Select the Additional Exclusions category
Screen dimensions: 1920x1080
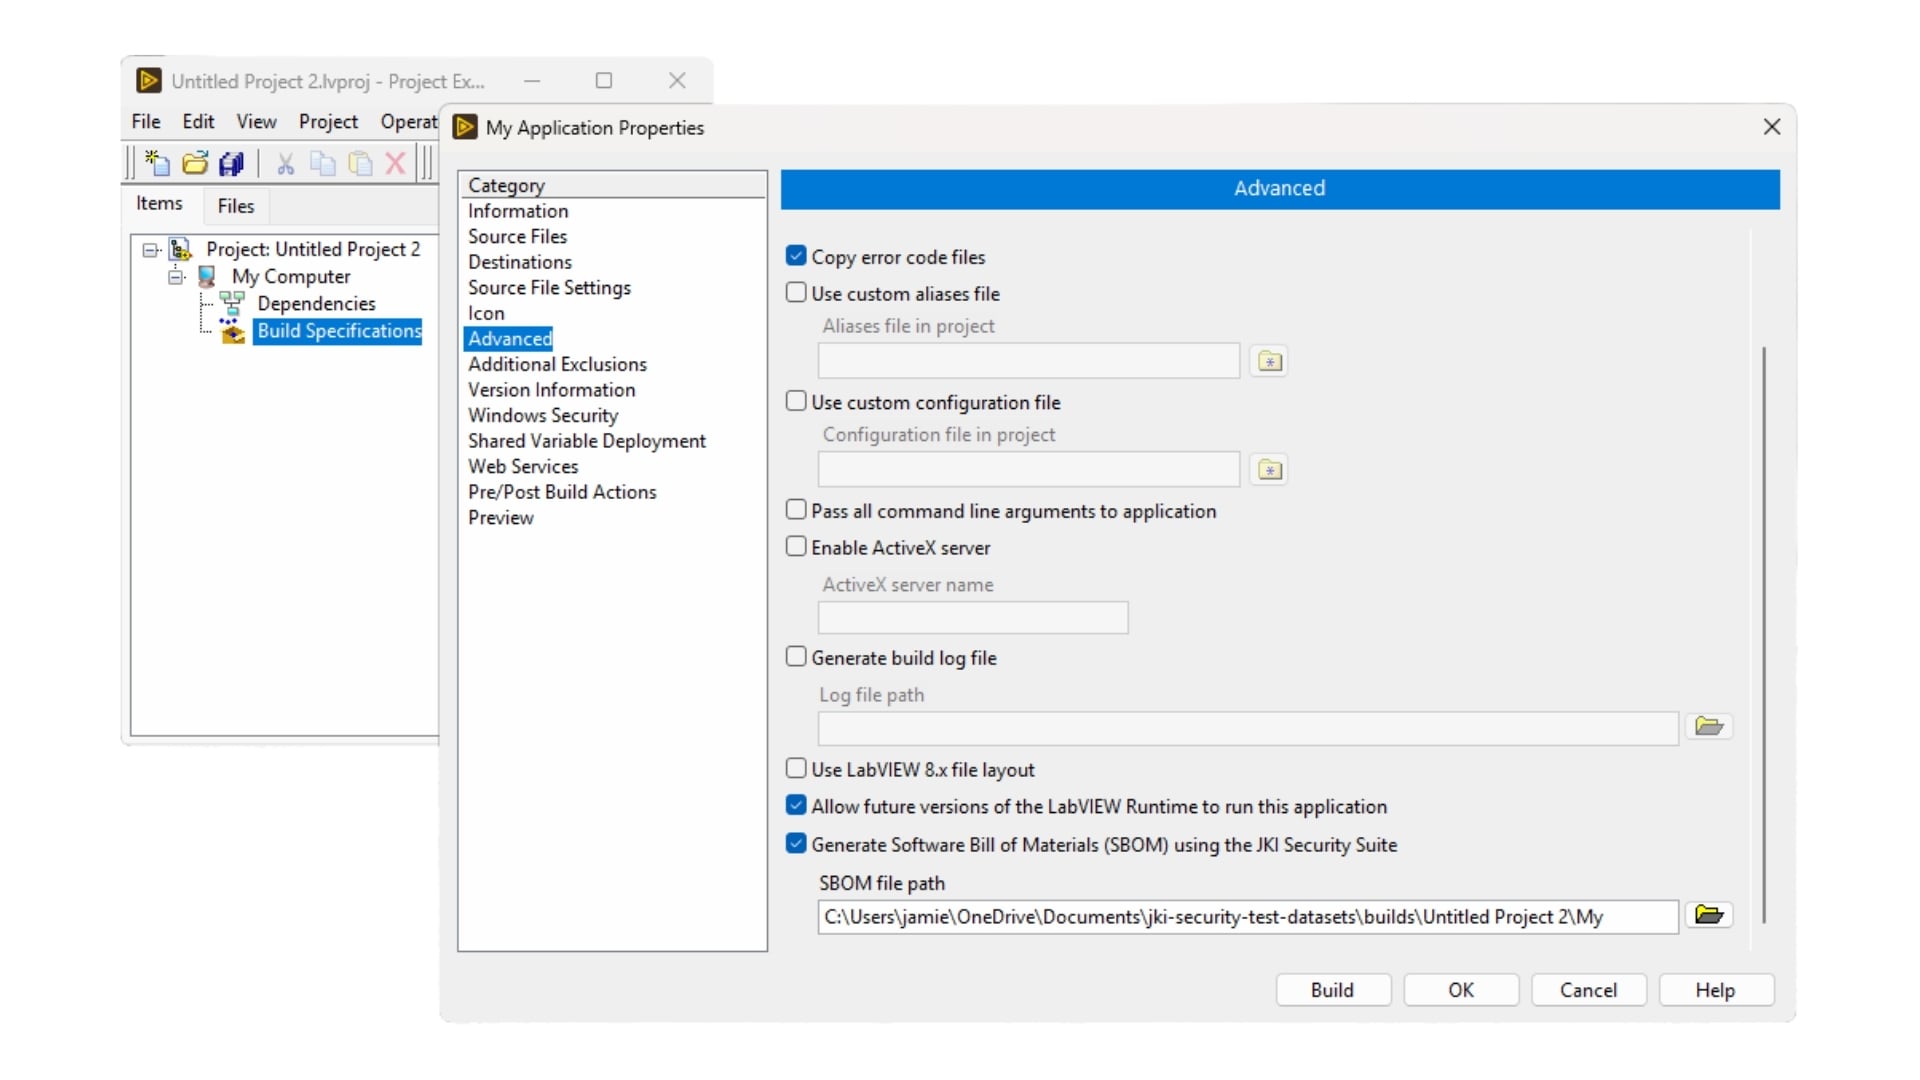click(557, 364)
